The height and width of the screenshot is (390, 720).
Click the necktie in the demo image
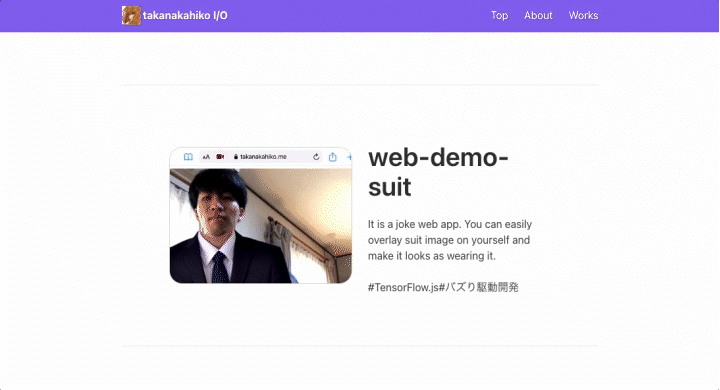coord(219,267)
